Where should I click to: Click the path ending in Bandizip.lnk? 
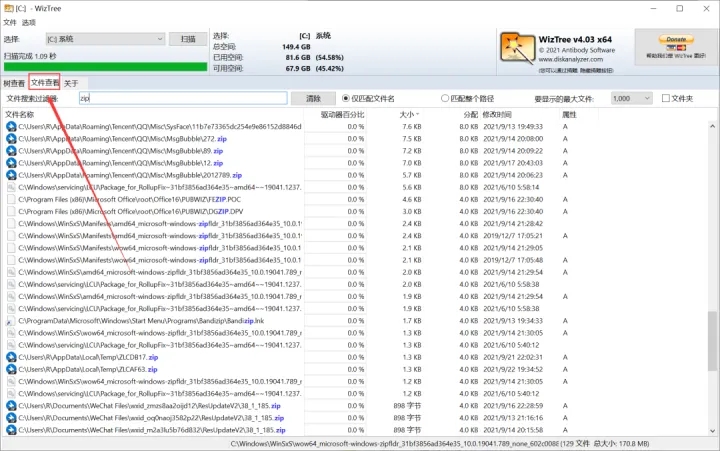tap(141, 321)
